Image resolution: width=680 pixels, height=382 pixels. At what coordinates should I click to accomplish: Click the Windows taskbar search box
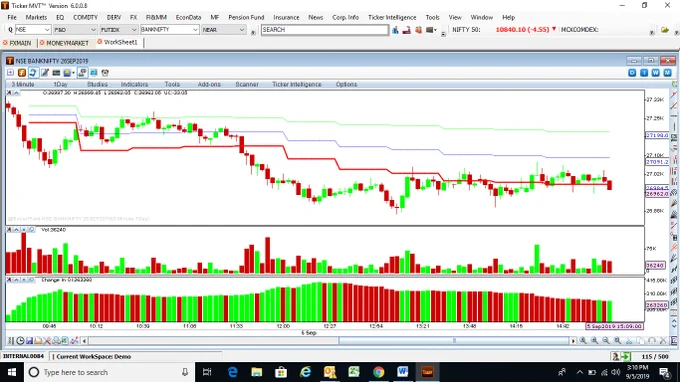pyautogui.click(x=108, y=372)
